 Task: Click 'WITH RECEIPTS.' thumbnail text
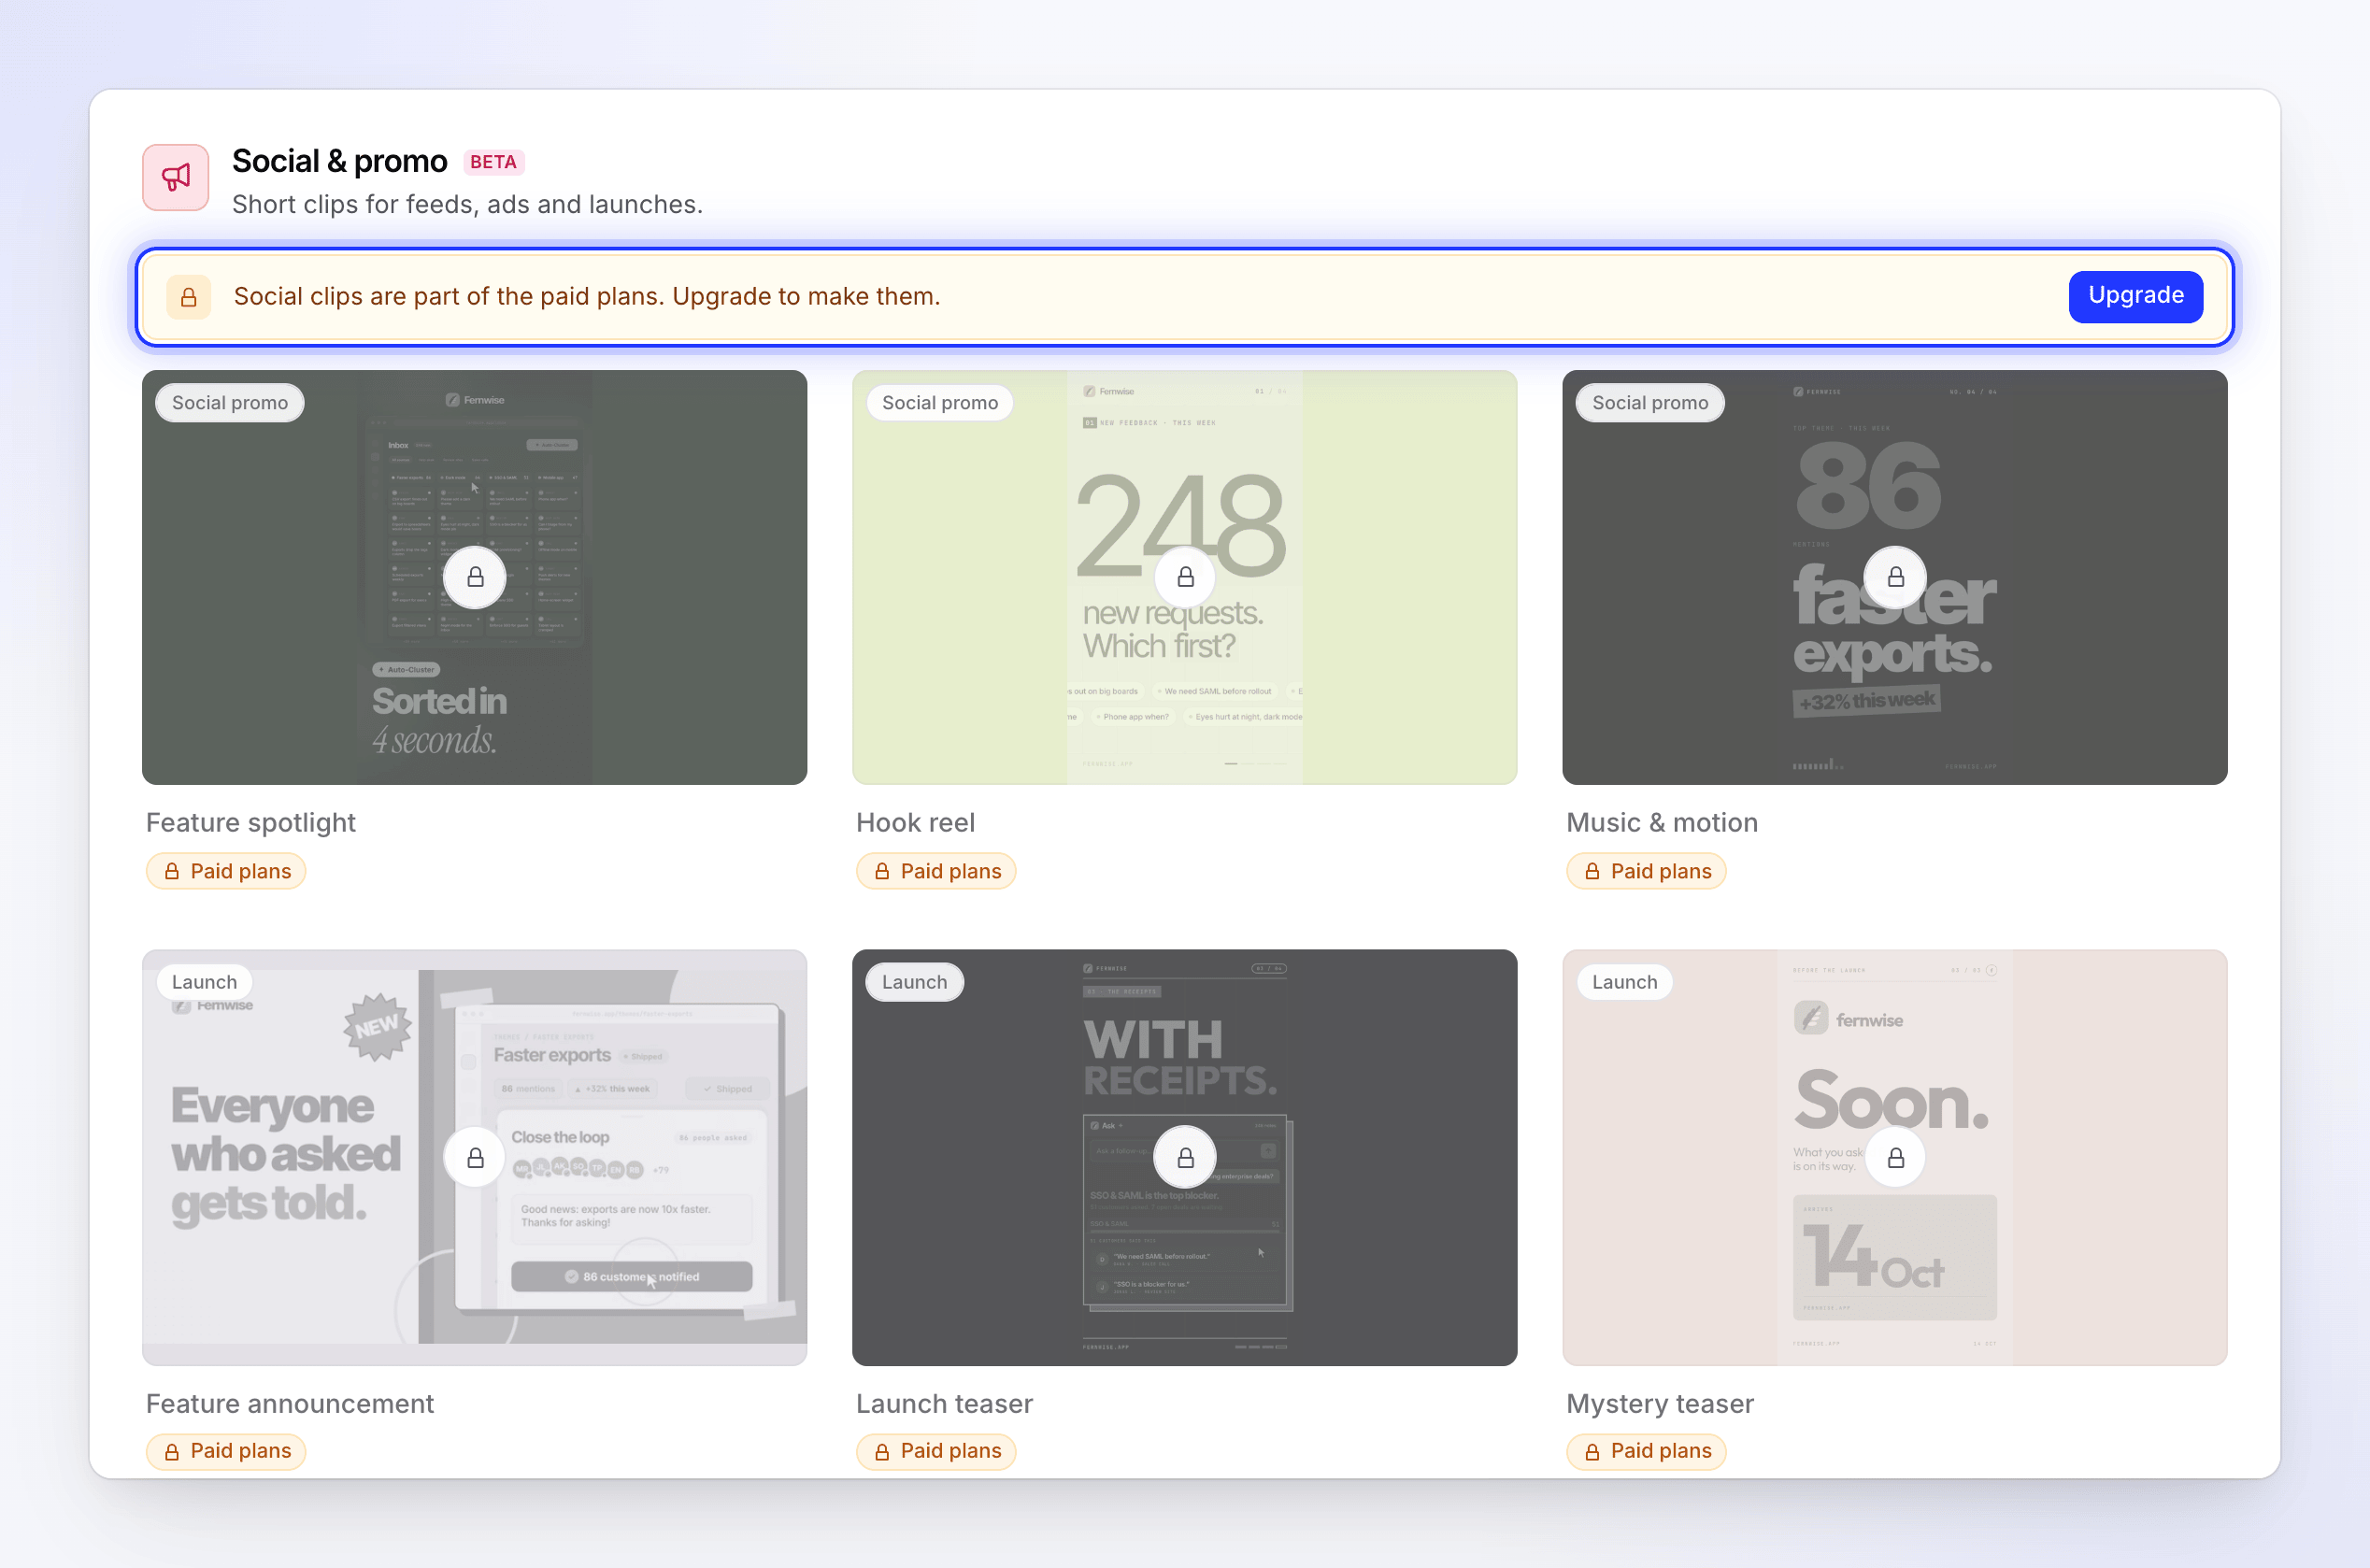(x=1180, y=1058)
